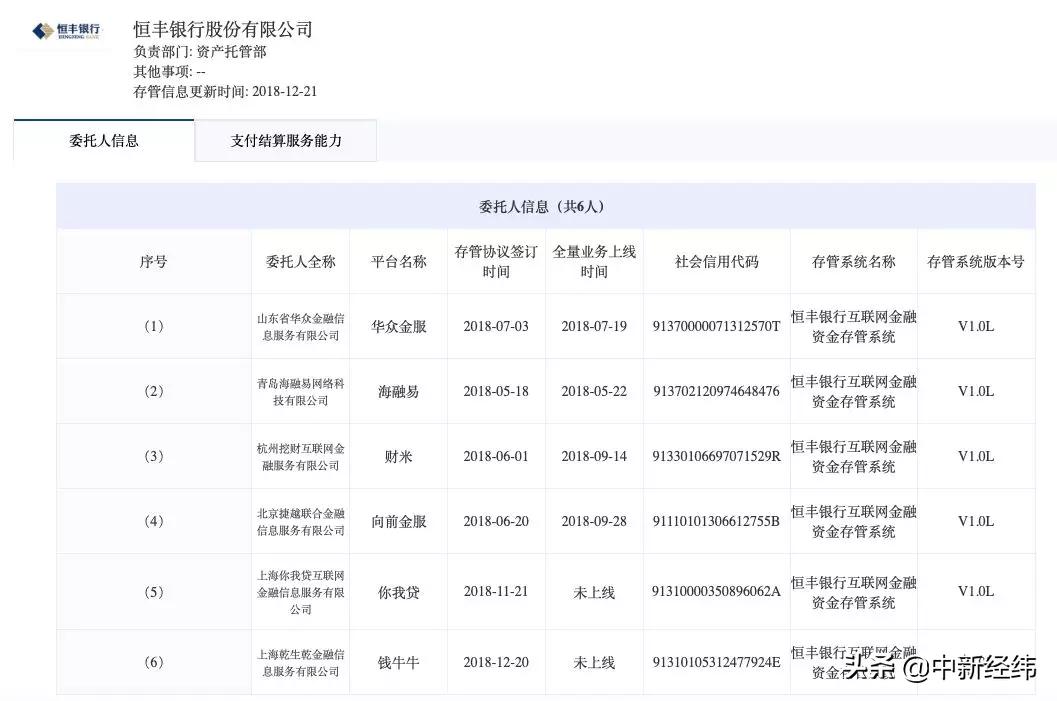Select the credit code in 钱牛牛 row
Viewport: 1057px width, 701px height.
pyautogui.click(x=717, y=662)
